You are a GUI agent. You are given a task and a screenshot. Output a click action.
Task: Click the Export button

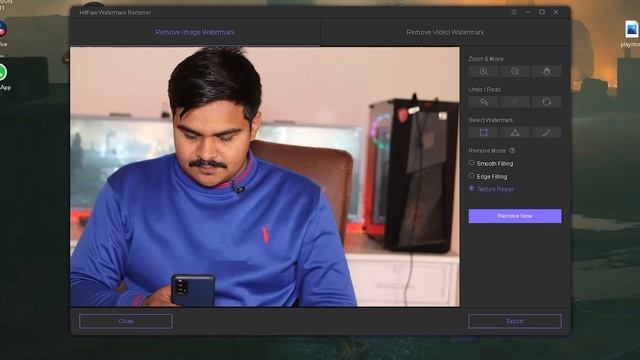[515, 321]
